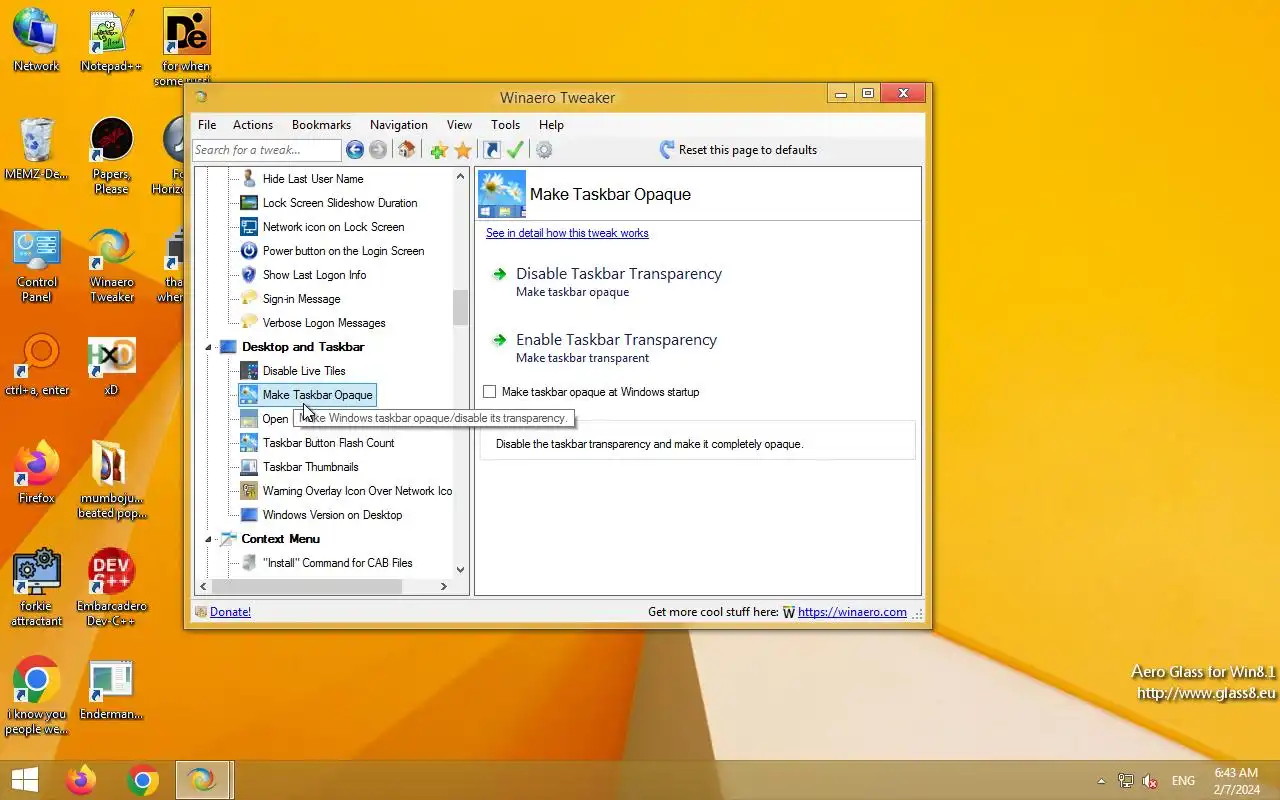The width and height of the screenshot is (1280, 800).
Task: Go to the home page icon
Action: (406, 150)
